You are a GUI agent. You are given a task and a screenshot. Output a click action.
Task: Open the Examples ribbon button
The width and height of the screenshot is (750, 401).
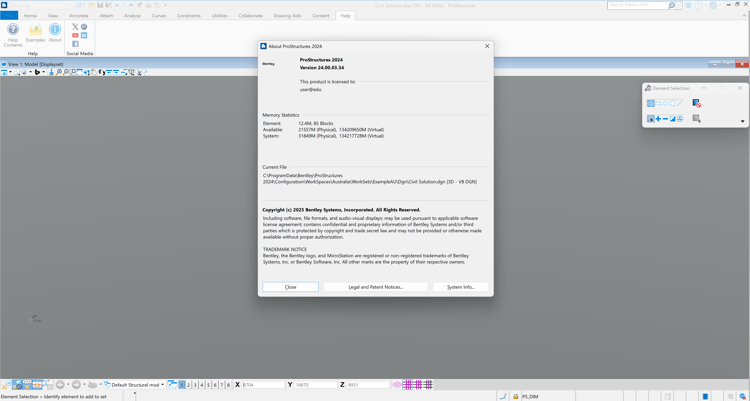pyautogui.click(x=35, y=33)
